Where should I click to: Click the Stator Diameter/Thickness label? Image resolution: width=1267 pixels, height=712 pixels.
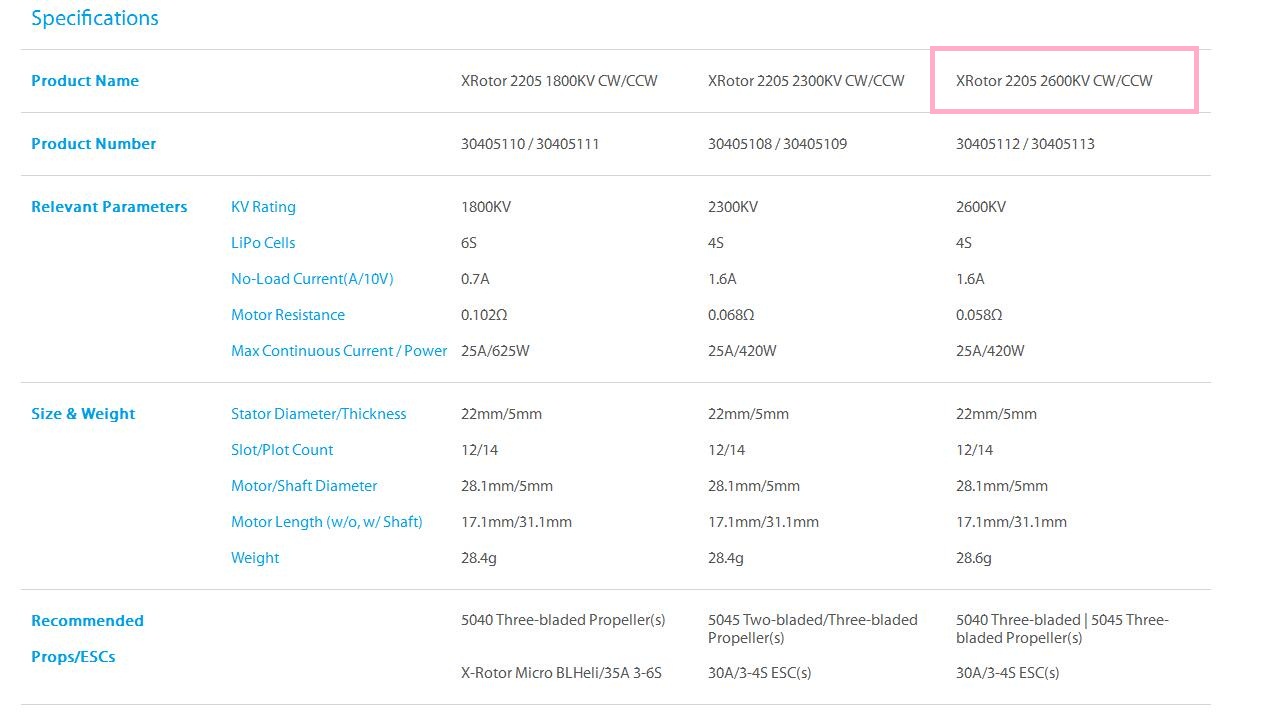coord(319,414)
